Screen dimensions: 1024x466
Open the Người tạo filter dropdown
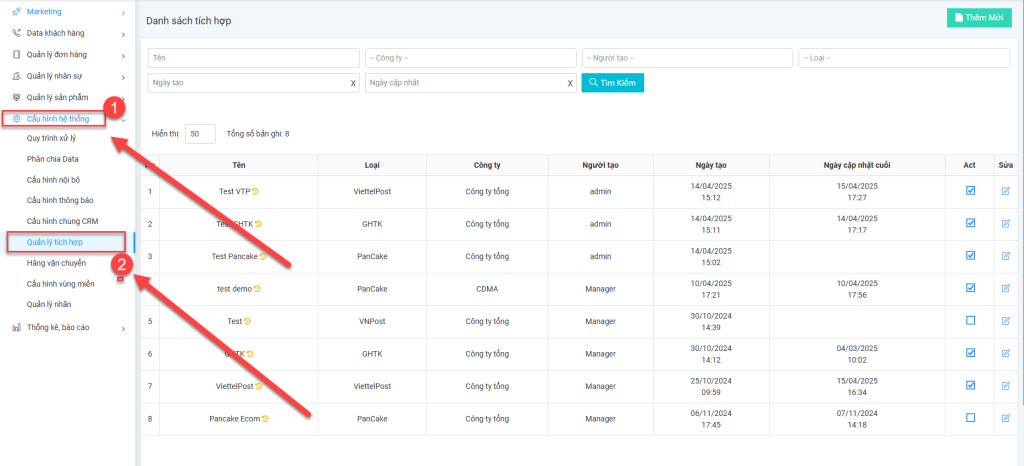click(x=687, y=58)
